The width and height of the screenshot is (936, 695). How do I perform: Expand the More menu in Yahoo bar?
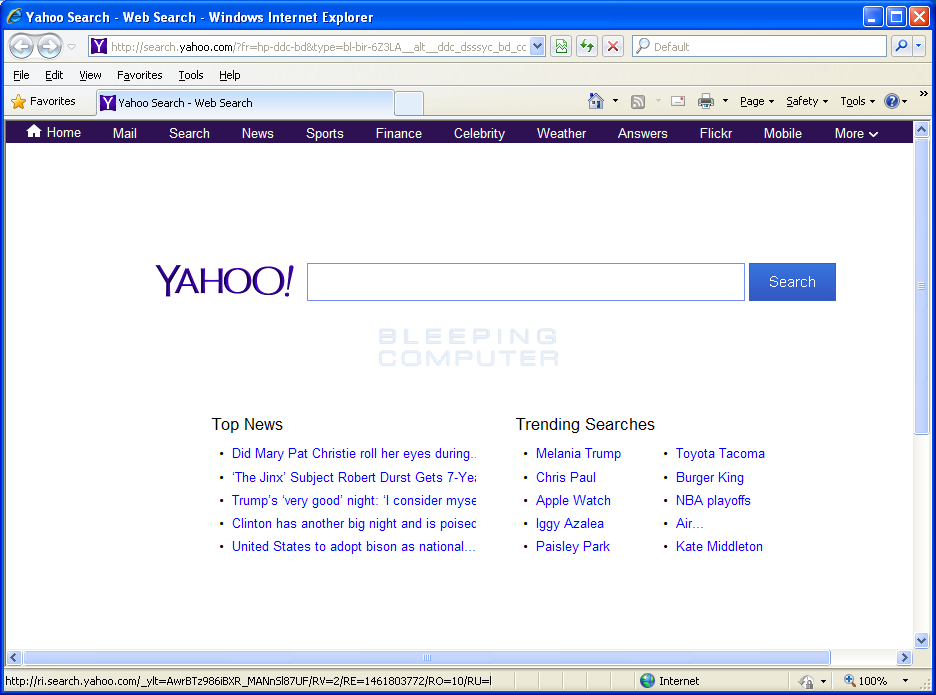(856, 133)
